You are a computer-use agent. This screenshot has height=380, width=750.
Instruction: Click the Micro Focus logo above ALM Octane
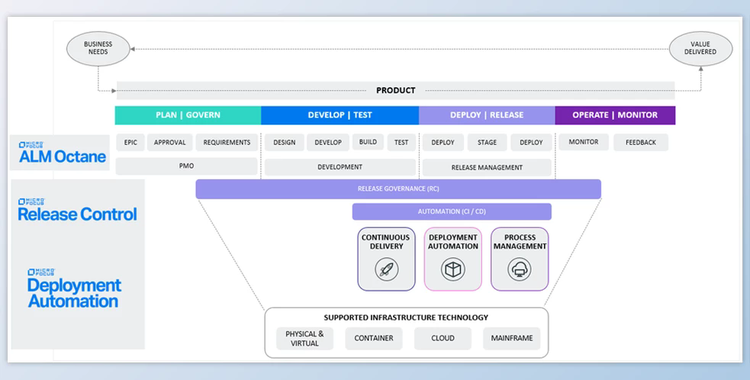click(x=31, y=145)
